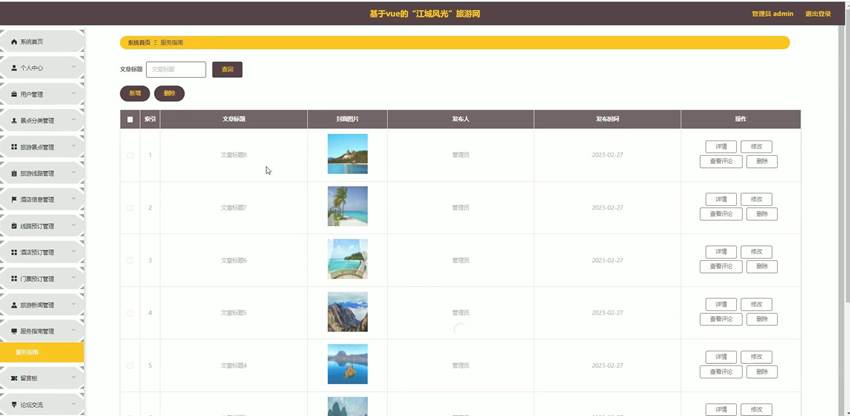Open the 门票预订管理 sidebar menu
Screen dimensions: 850x416
coord(42,278)
